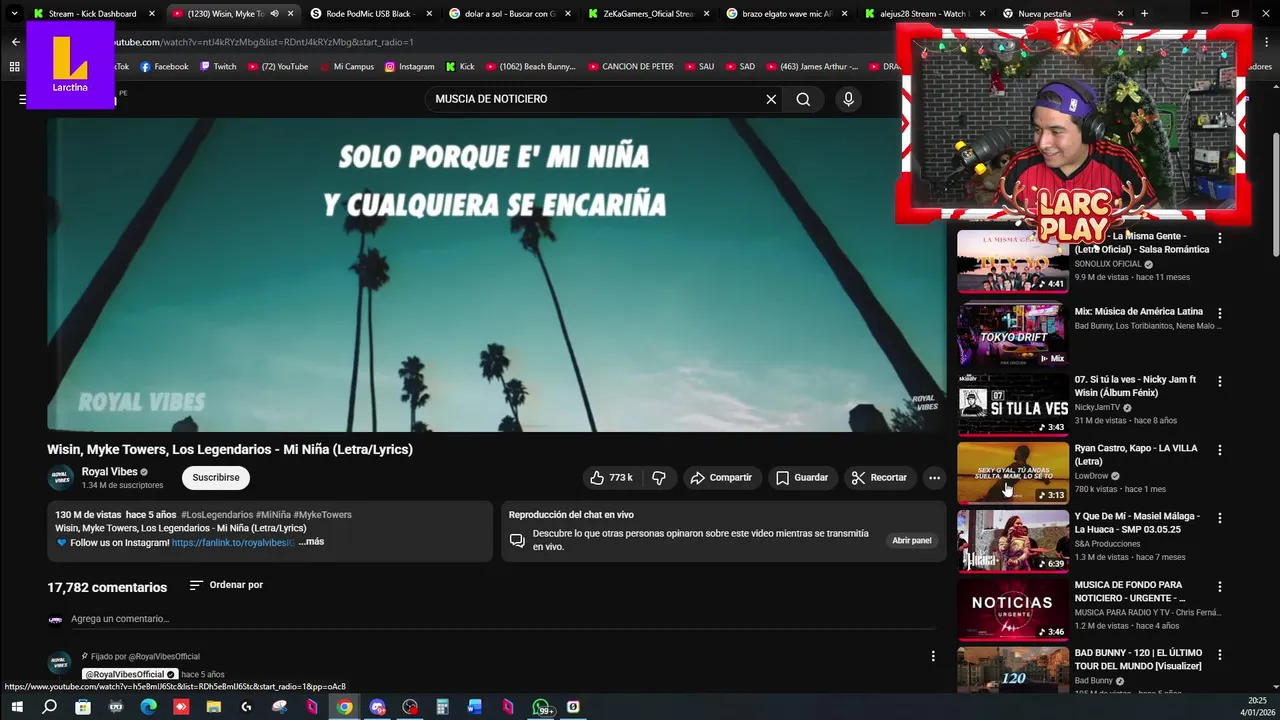Viewport: 1280px width, 720px height.
Task: Switch to Google Chrome in the taskbar
Action: click(x=344, y=707)
